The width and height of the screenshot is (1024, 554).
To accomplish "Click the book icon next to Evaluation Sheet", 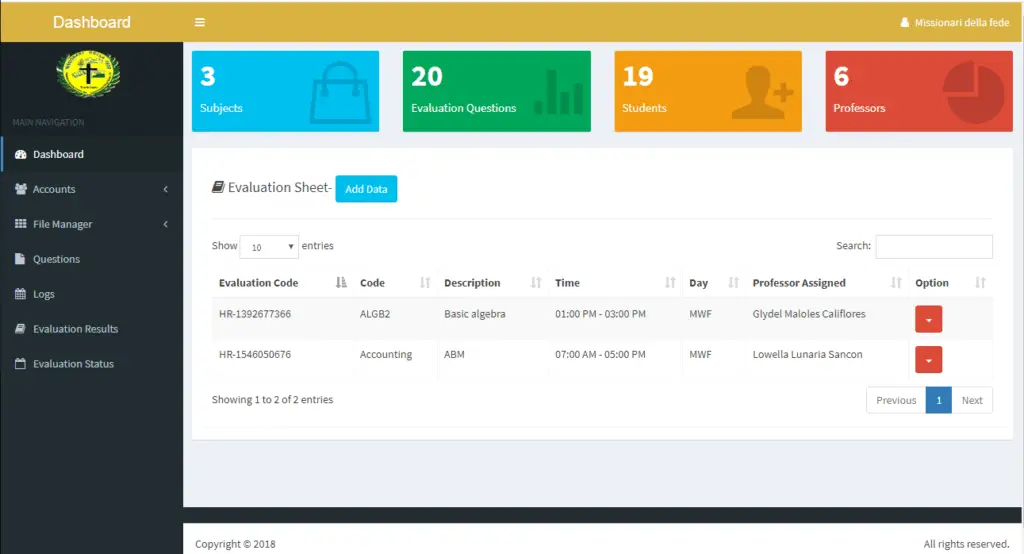I will (x=218, y=187).
